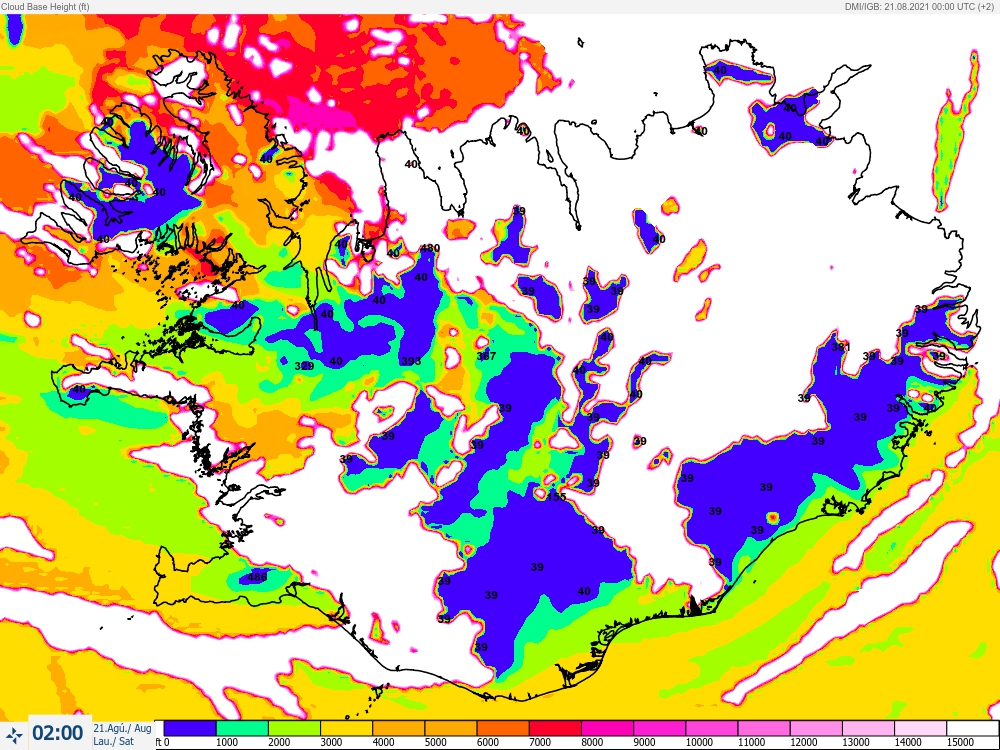Click the 480 value on the map

coord(431,248)
